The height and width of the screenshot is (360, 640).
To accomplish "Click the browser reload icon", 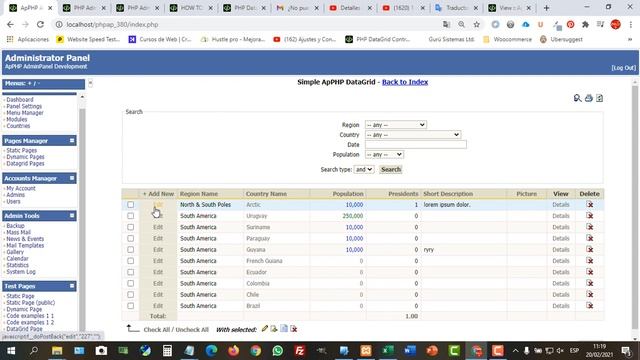I will pyautogui.click(x=40, y=24).
